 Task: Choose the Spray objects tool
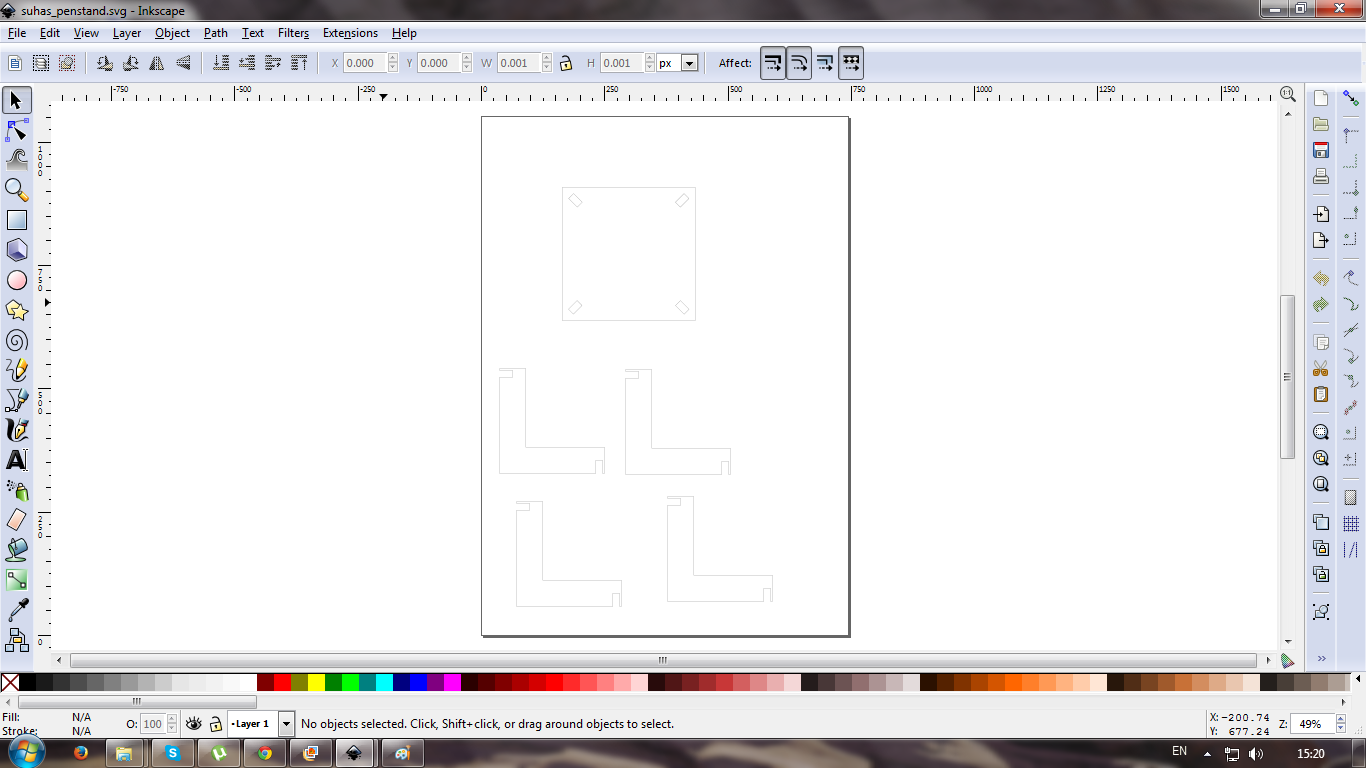pos(16,490)
